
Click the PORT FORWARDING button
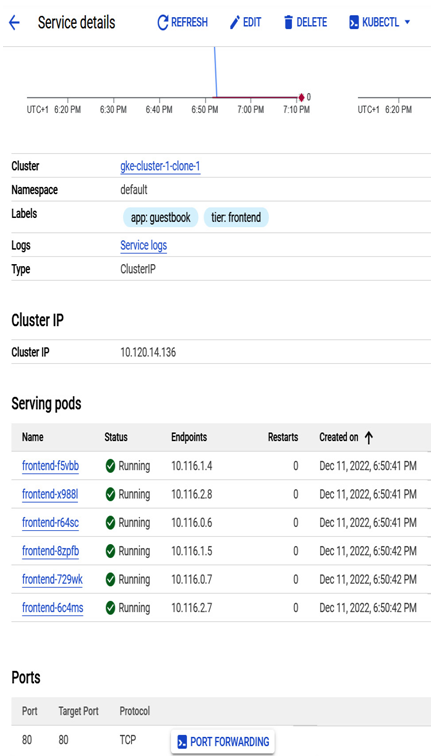pyautogui.click(x=223, y=742)
